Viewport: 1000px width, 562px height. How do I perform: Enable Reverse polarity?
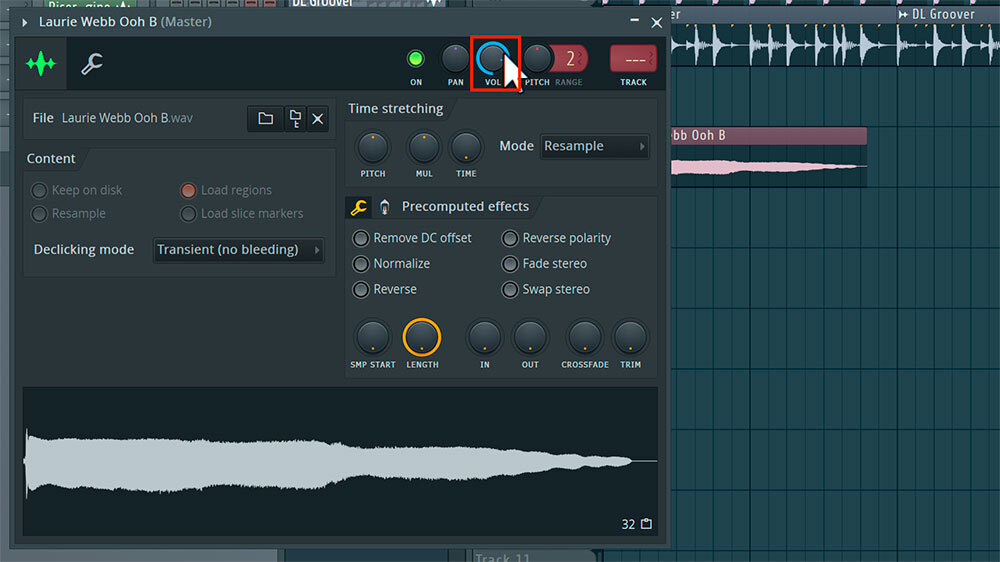coord(510,238)
